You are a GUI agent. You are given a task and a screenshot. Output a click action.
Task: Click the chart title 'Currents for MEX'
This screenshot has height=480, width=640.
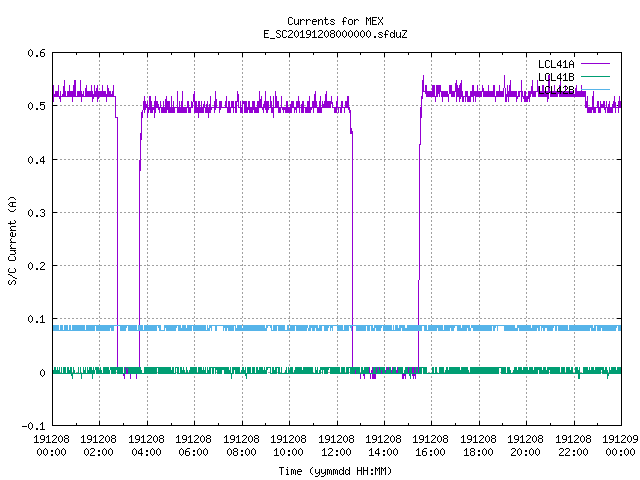(x=335, y=21)
